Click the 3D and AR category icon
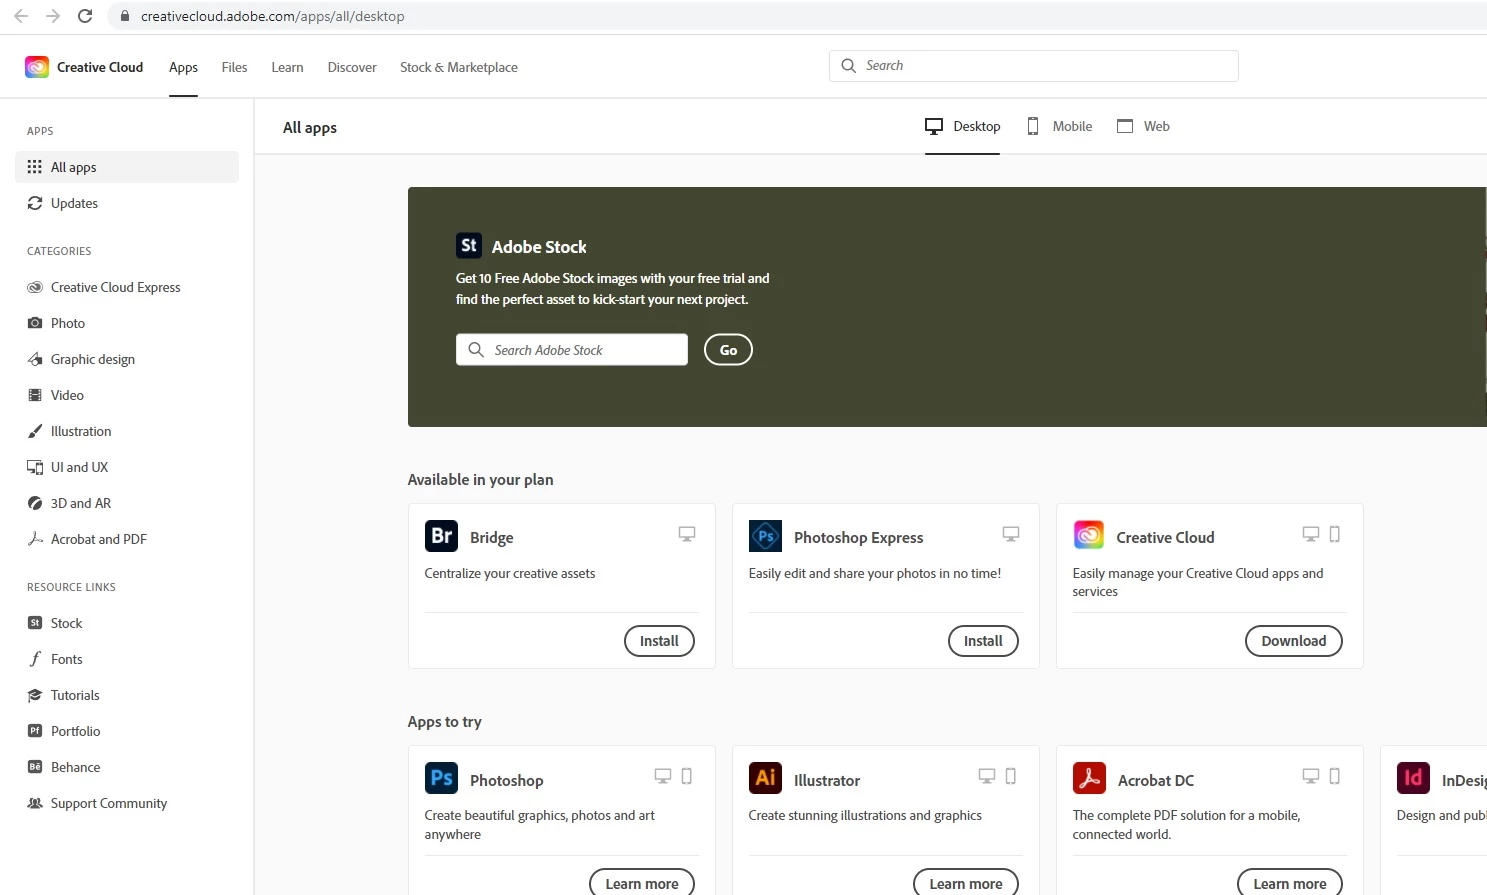Screen dimensions: 1487x895 35,503
